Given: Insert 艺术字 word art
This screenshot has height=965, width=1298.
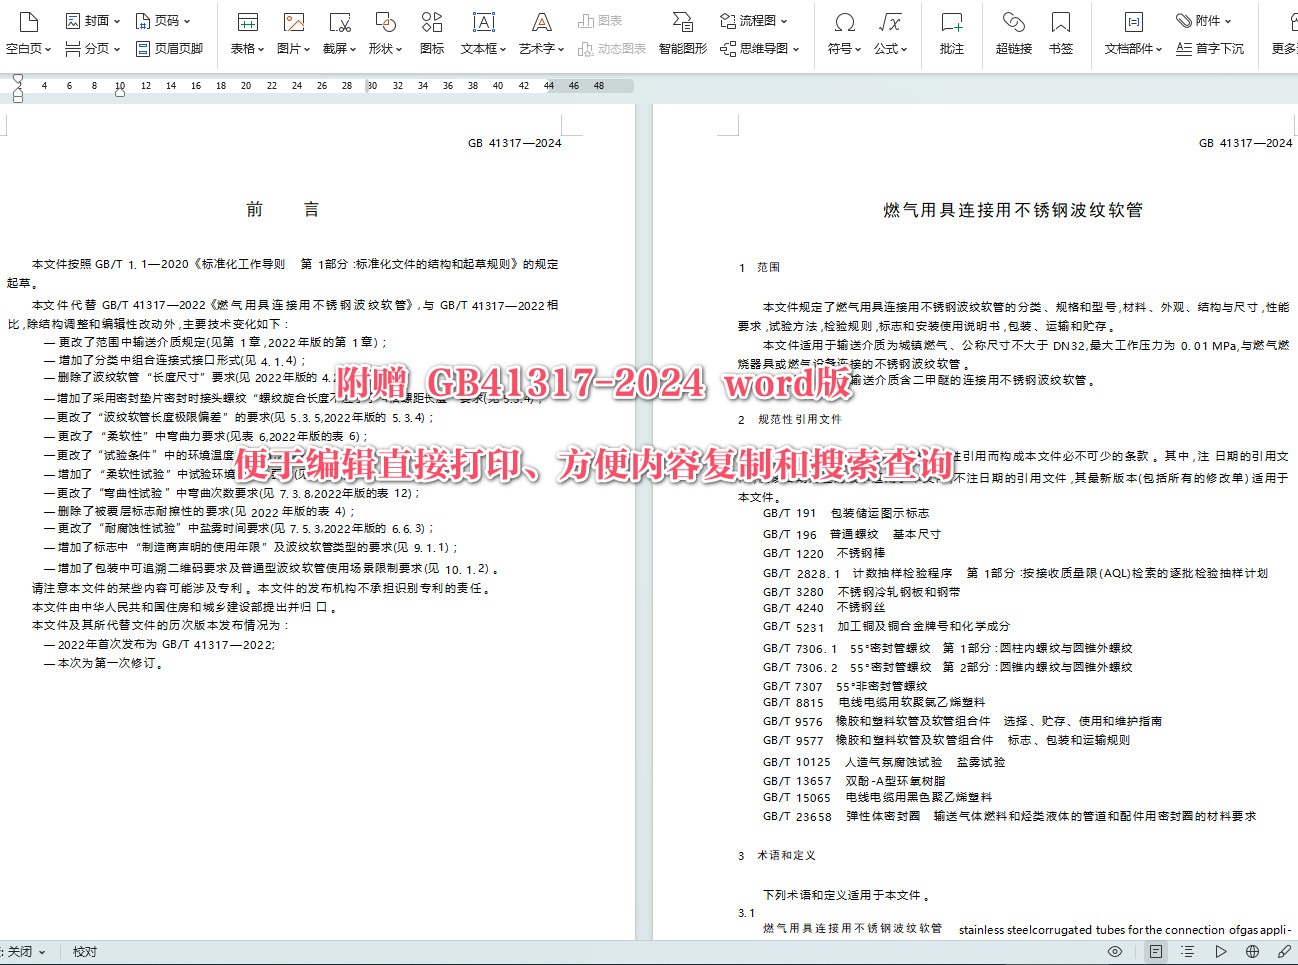Looking at the screenshot, I should tap(542, 32).
